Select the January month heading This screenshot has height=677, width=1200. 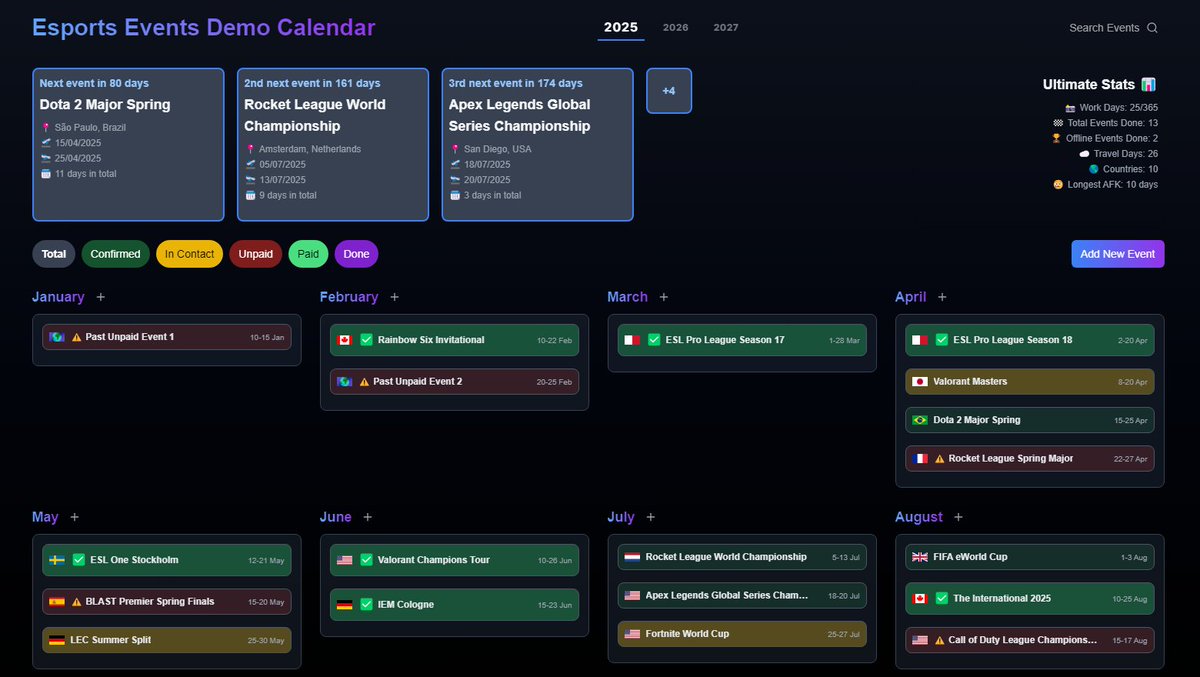click(x=58, y=297)
